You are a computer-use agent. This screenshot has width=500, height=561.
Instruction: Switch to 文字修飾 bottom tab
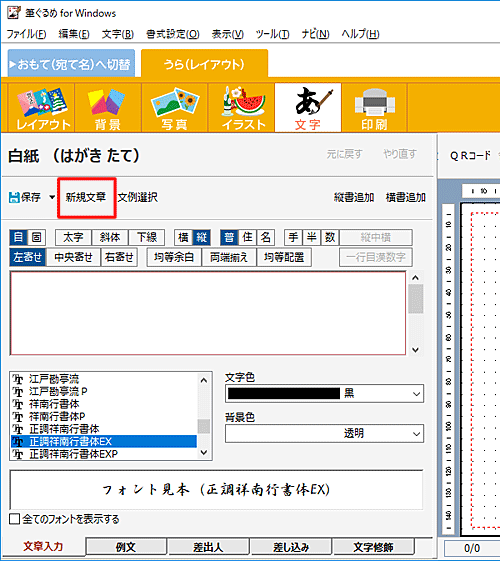point(373,547)
